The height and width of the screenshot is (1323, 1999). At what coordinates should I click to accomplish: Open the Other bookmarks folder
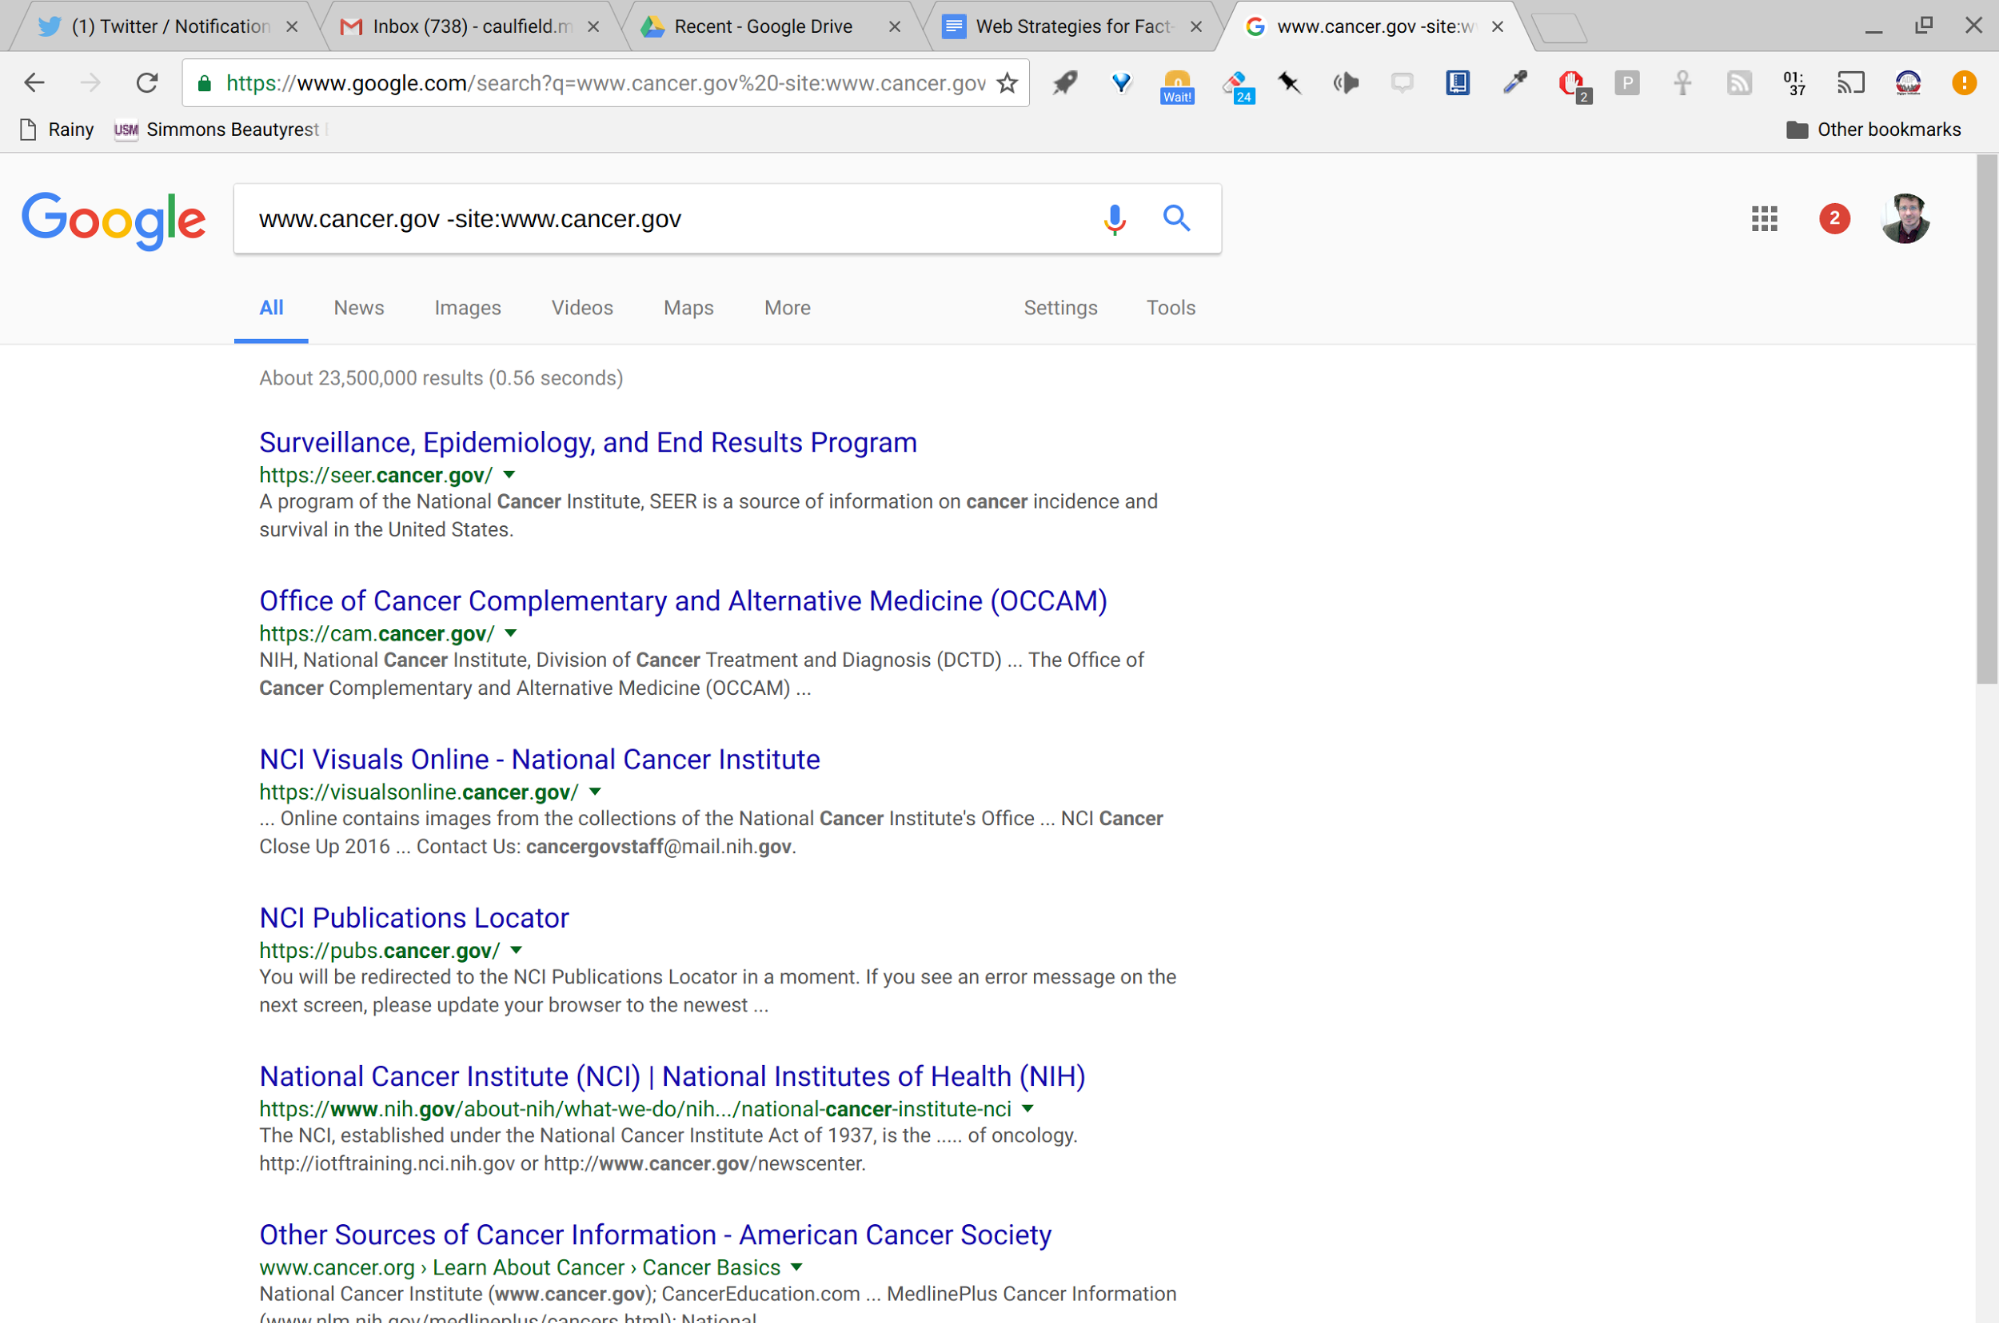(x=1873, y=130)
